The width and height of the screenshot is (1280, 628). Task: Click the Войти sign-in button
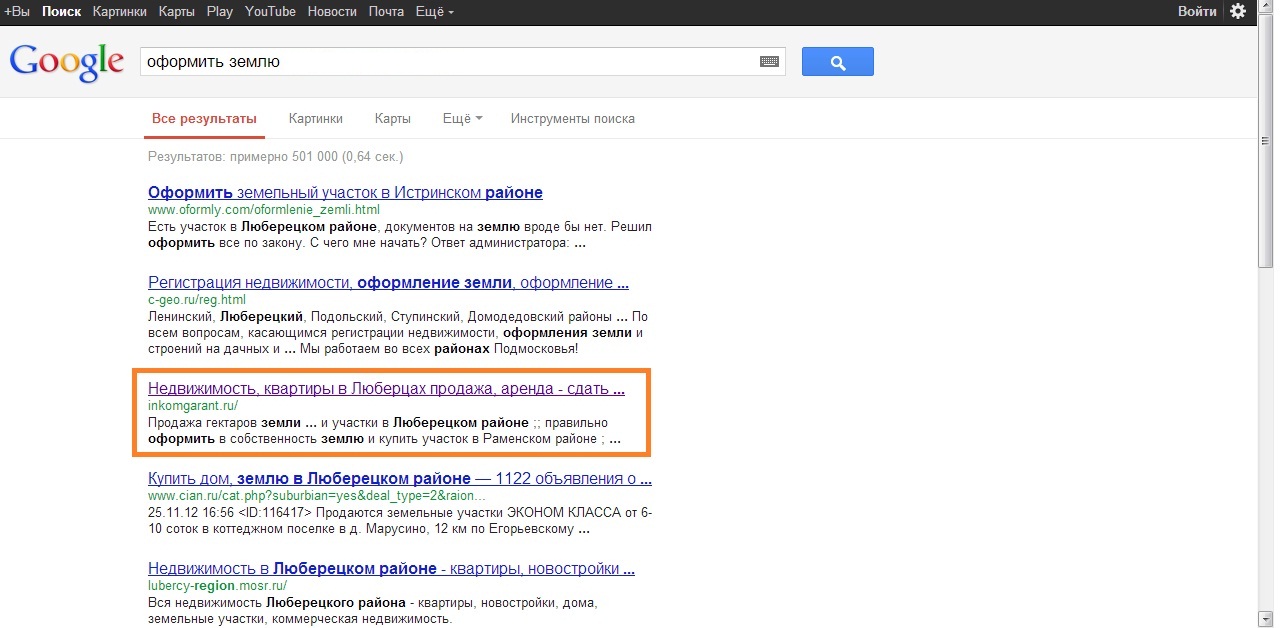pos(1197,11)
